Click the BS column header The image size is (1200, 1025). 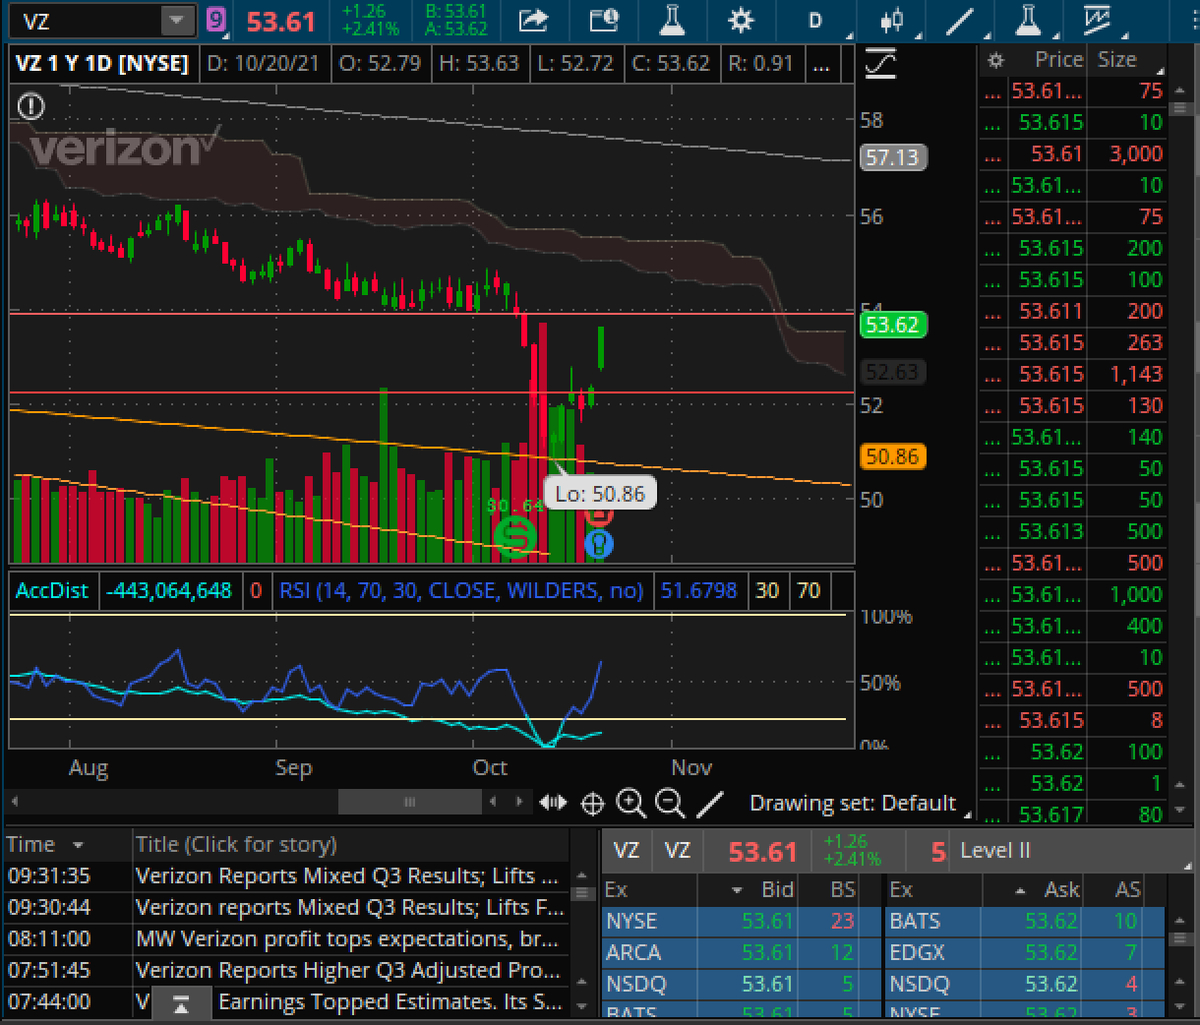coord(842,889)
